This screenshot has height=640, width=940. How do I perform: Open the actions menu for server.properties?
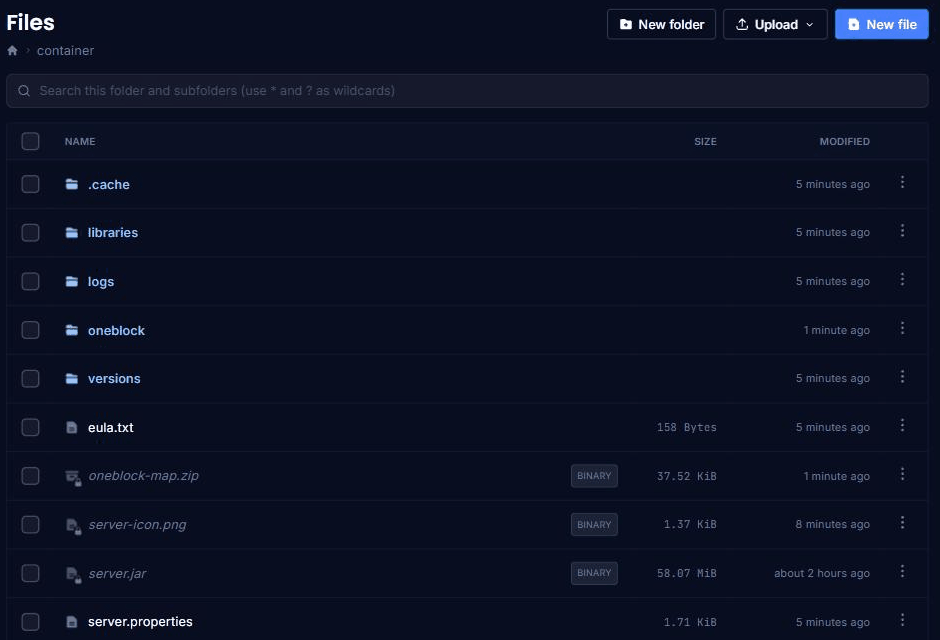click(902, 620)
